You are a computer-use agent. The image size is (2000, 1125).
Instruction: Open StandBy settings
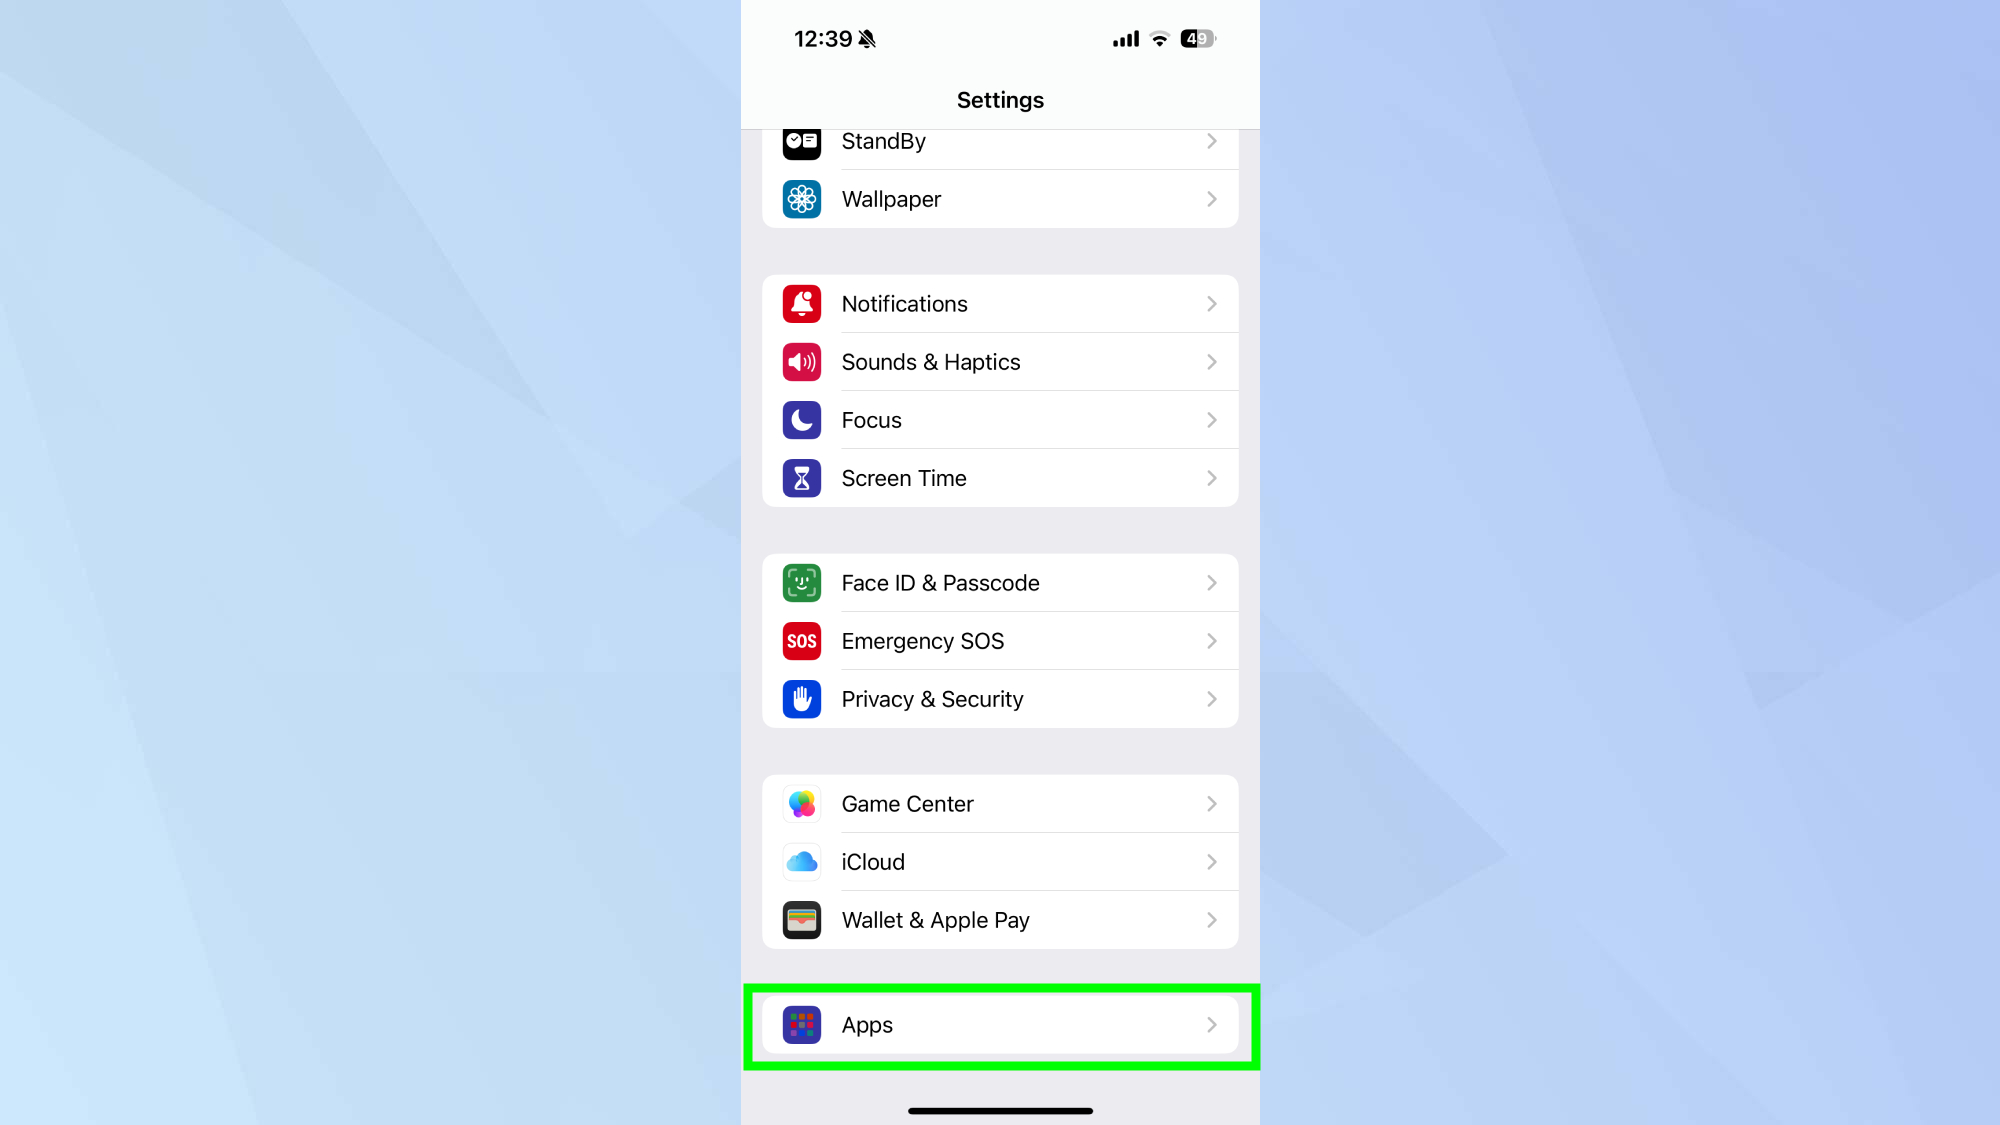coord(1000,141)
